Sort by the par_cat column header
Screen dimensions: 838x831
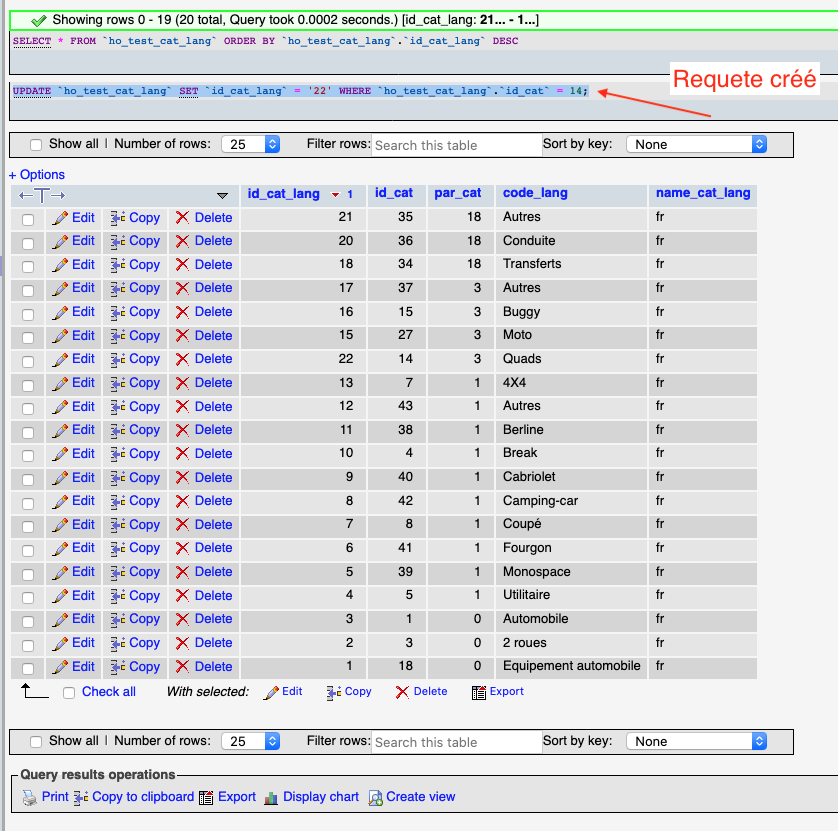457,193
